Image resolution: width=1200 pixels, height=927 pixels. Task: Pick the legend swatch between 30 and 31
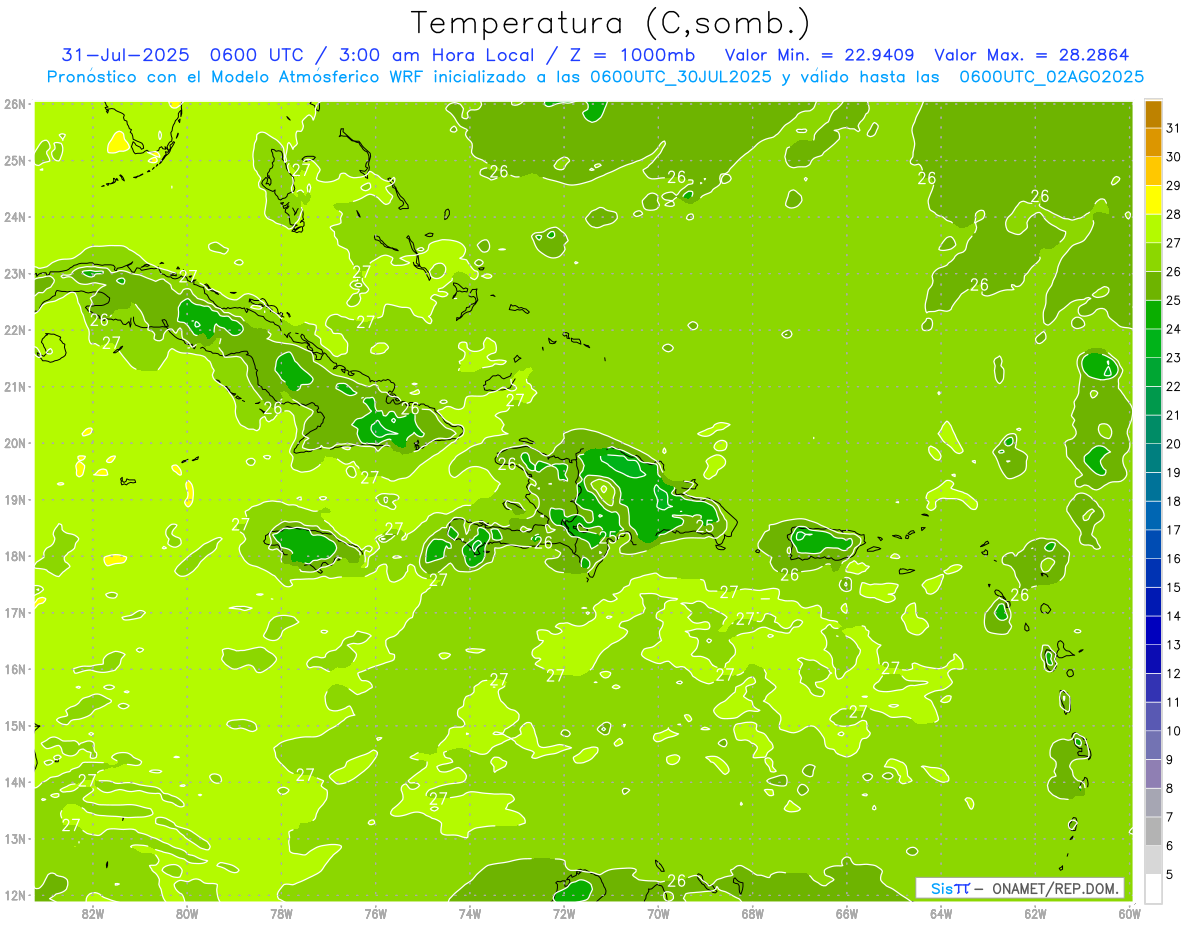click(x=1153, y=142)
